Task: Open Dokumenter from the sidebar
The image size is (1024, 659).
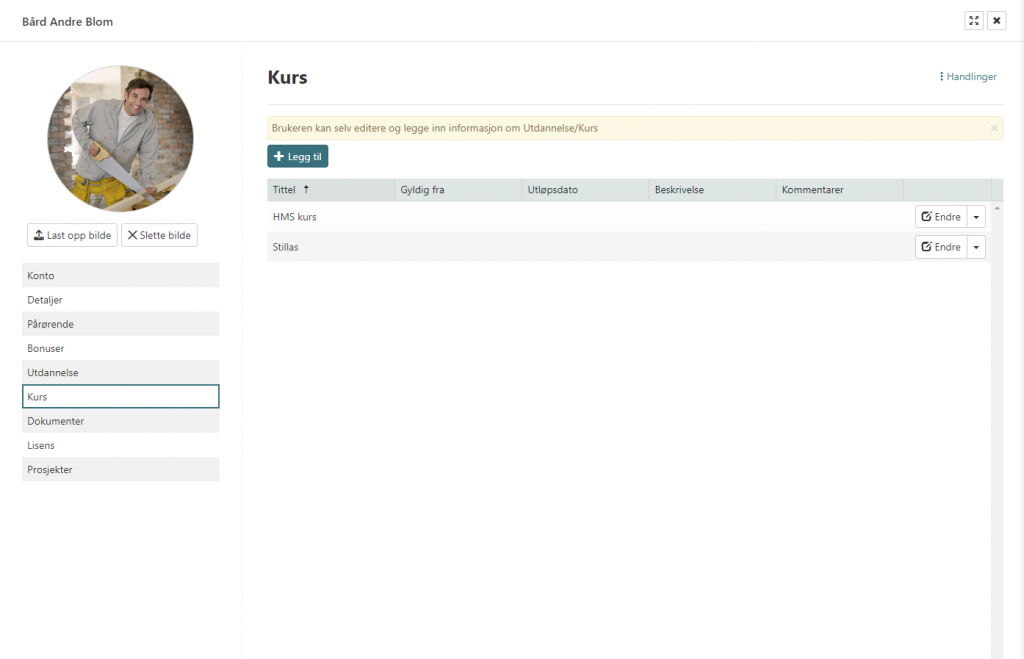Action: (120, 421)
